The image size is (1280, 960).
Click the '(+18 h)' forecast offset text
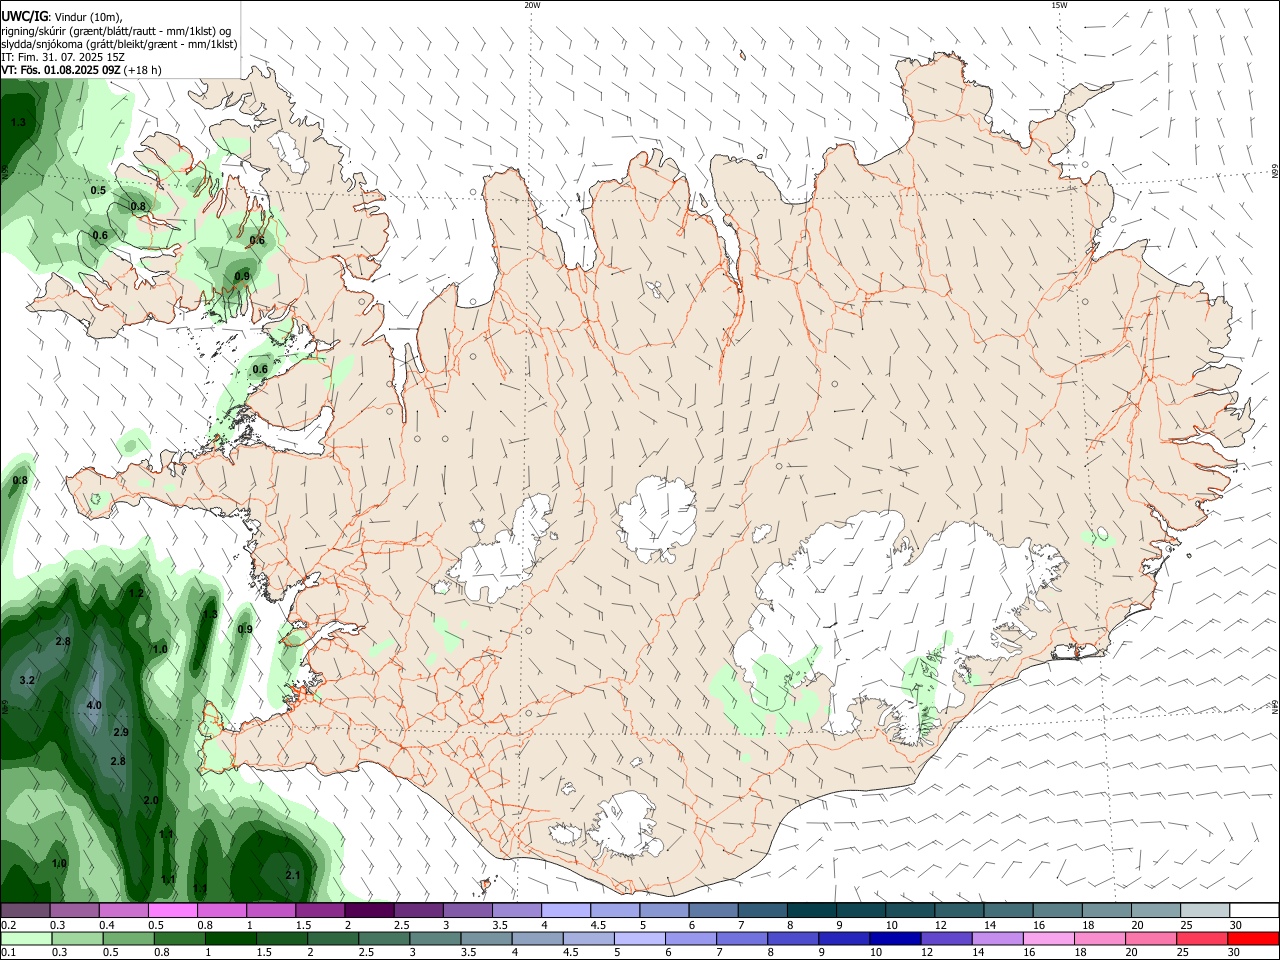point(143,70)
